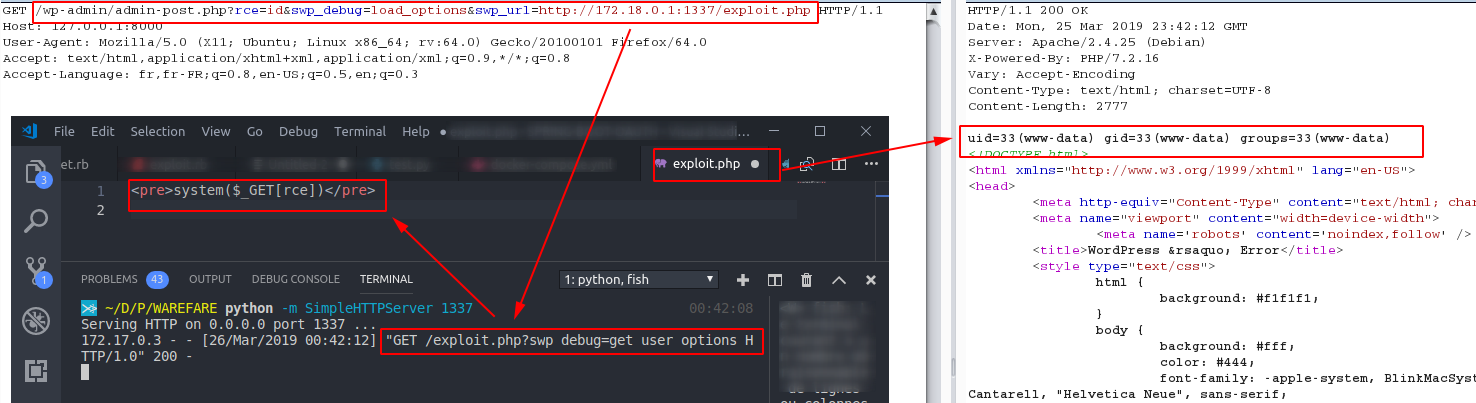Open the Explorer view in activity bar

point(36,171)
